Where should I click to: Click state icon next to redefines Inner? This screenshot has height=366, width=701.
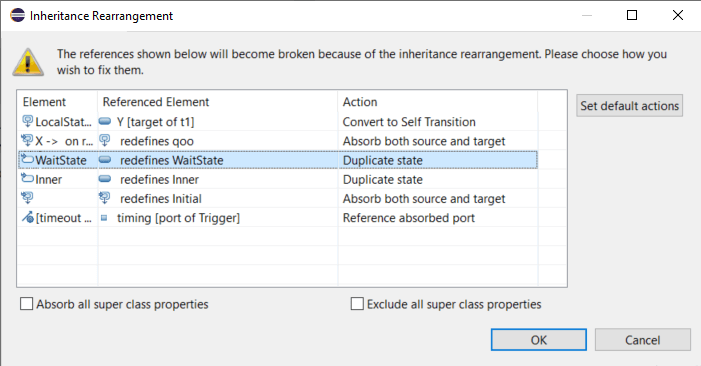(105, 179)
